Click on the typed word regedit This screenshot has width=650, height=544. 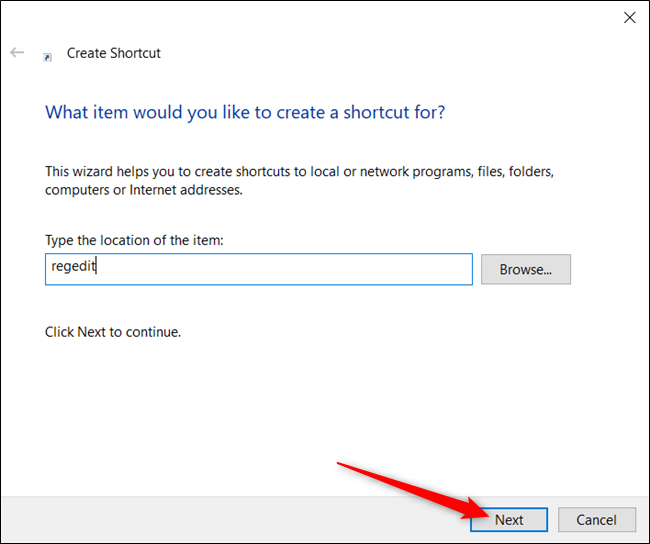point(73,266)
